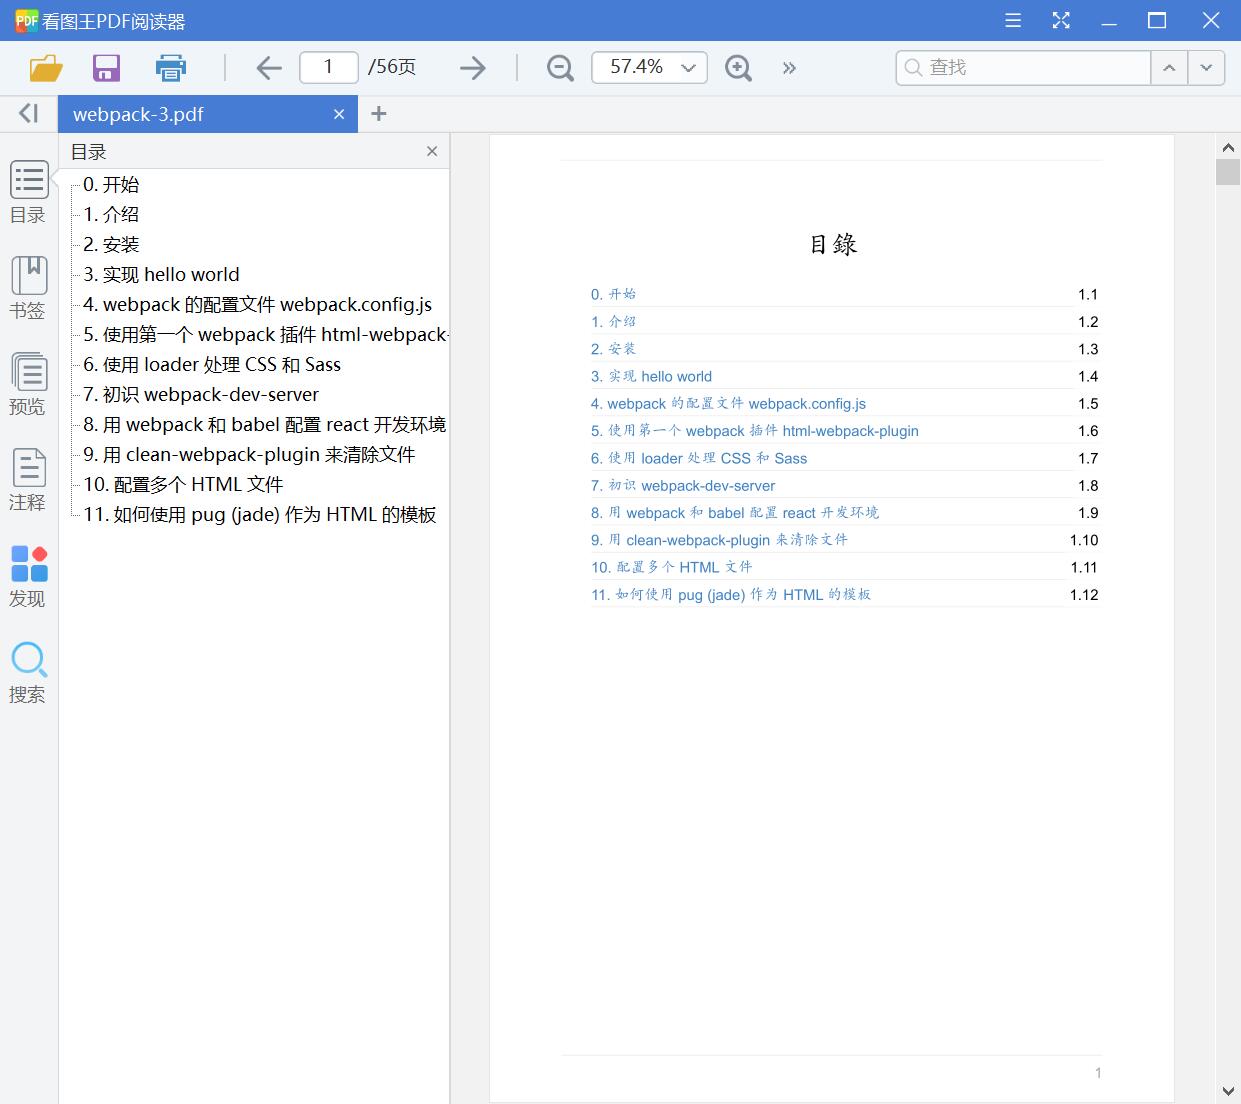Follow page link '10. 配置多个 HTML 文件'
Screen dimensions: 1241x1104
[x=671, y=567]
